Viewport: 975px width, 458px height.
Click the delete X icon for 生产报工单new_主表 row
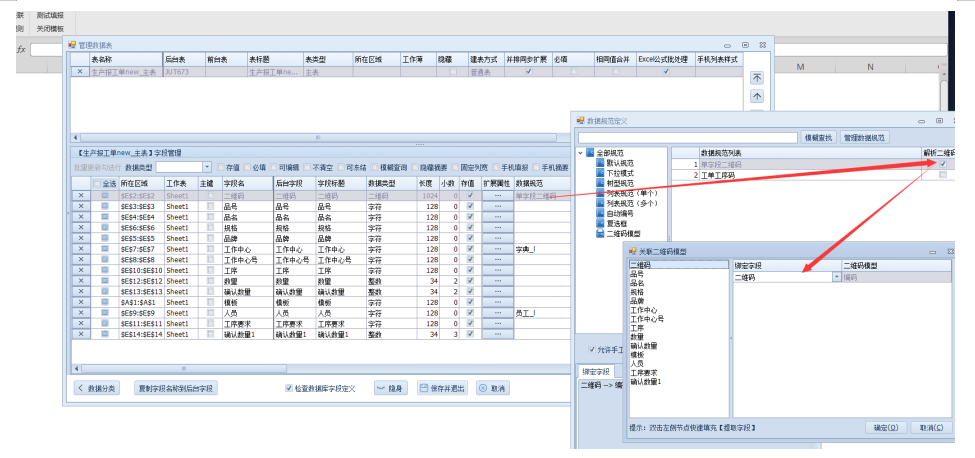pos(80,72)
